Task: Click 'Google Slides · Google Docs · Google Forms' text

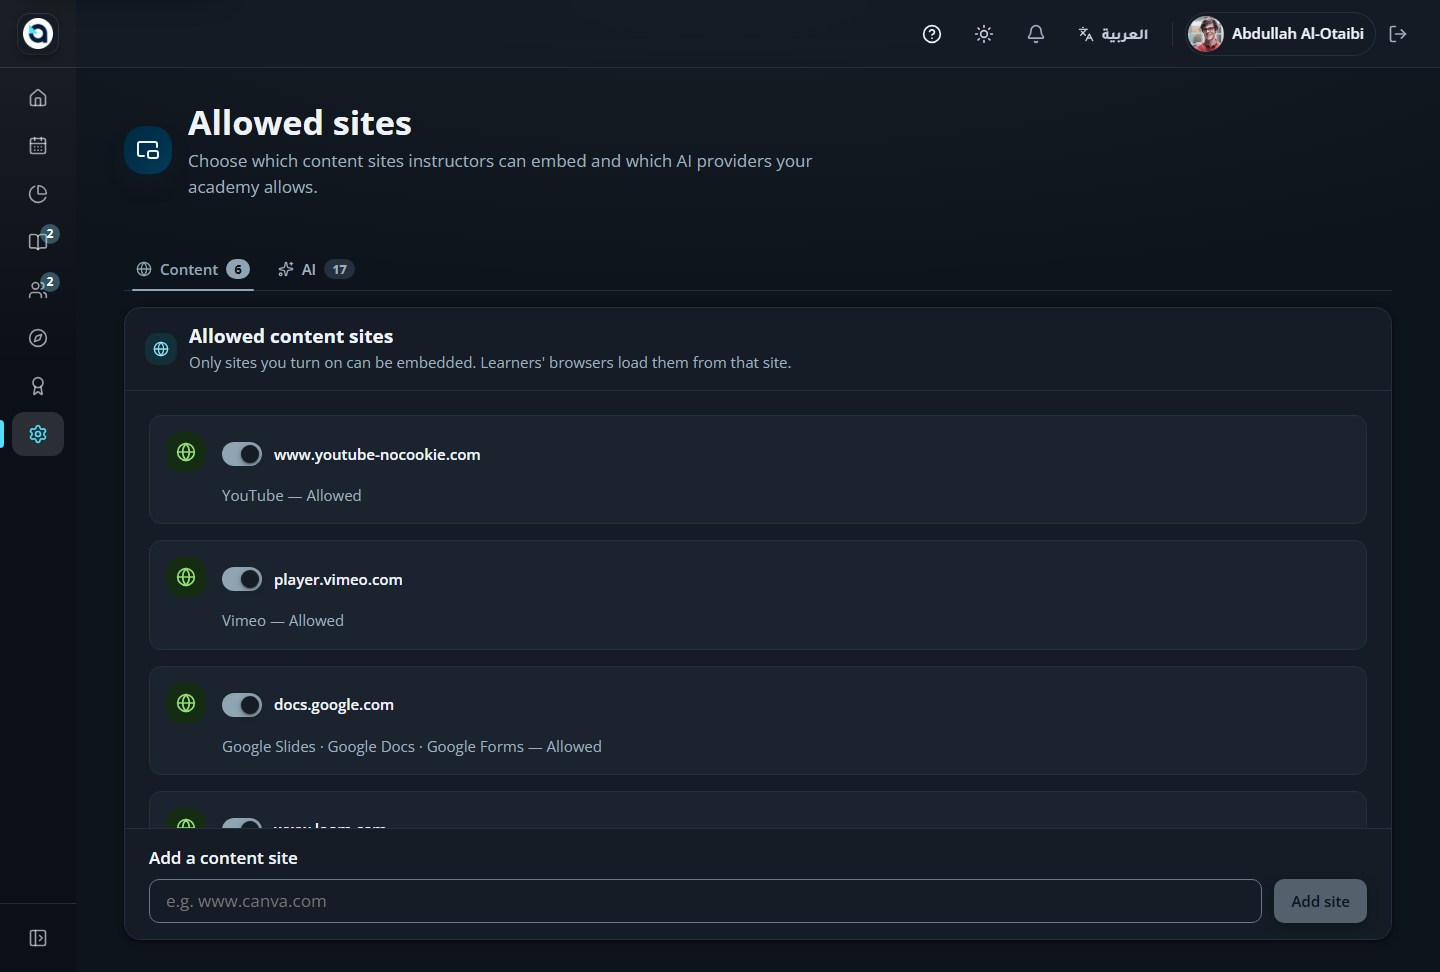Action: [373, 747]
